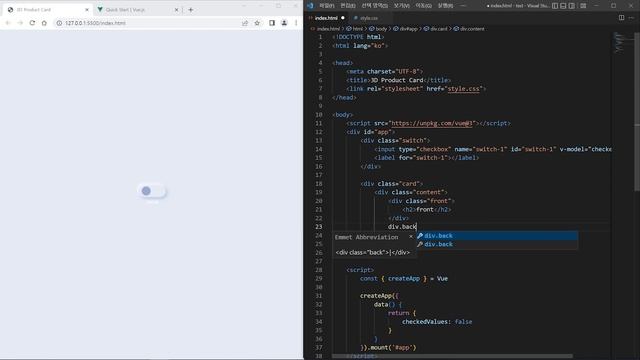
Task: Click the editor minimap
Action: tap(621, 43)
